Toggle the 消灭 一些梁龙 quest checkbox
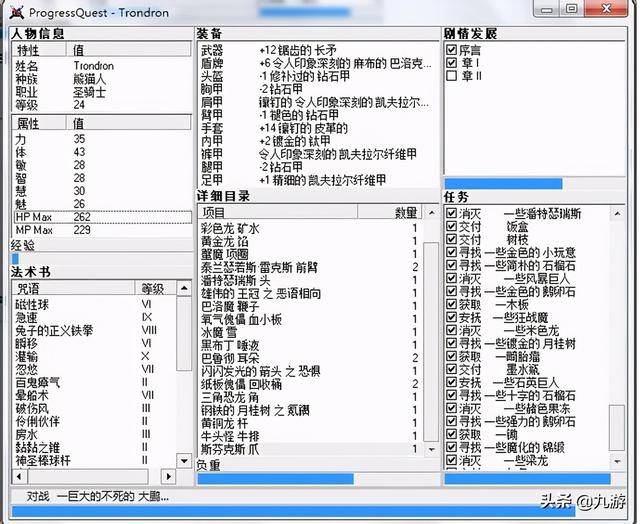640x524 pixels. coord(451,460)
